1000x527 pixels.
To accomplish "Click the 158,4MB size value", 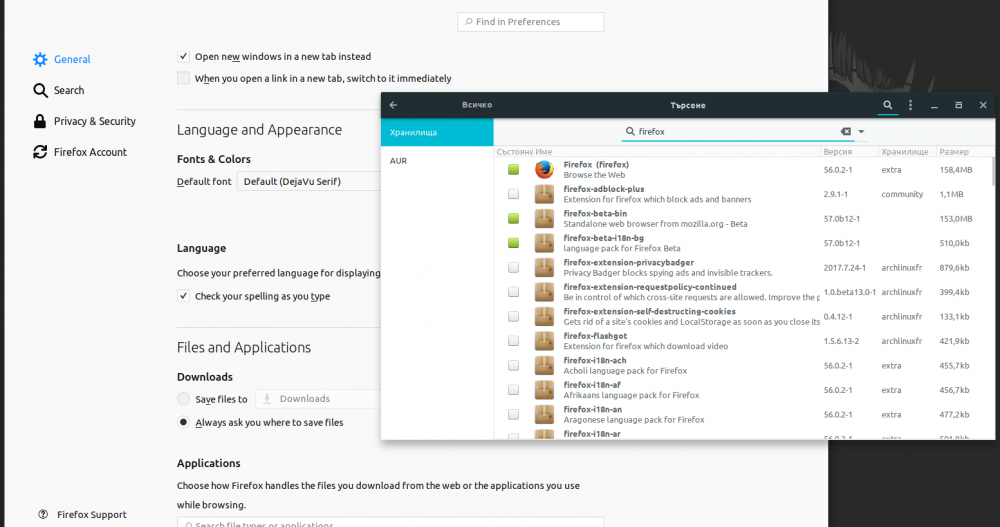I will (955, 170).
